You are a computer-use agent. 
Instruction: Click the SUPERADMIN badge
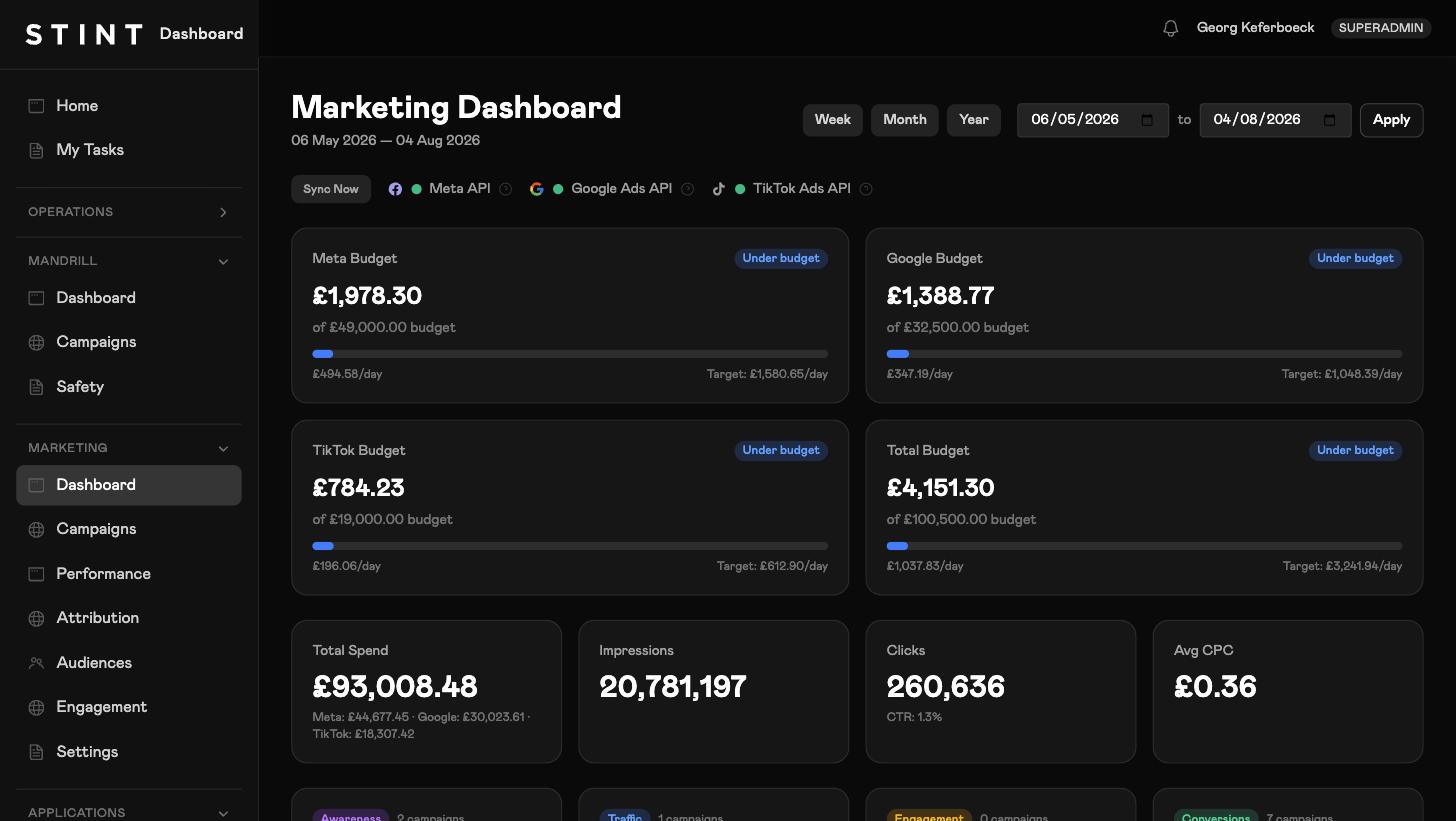(x=1381, y=28)
